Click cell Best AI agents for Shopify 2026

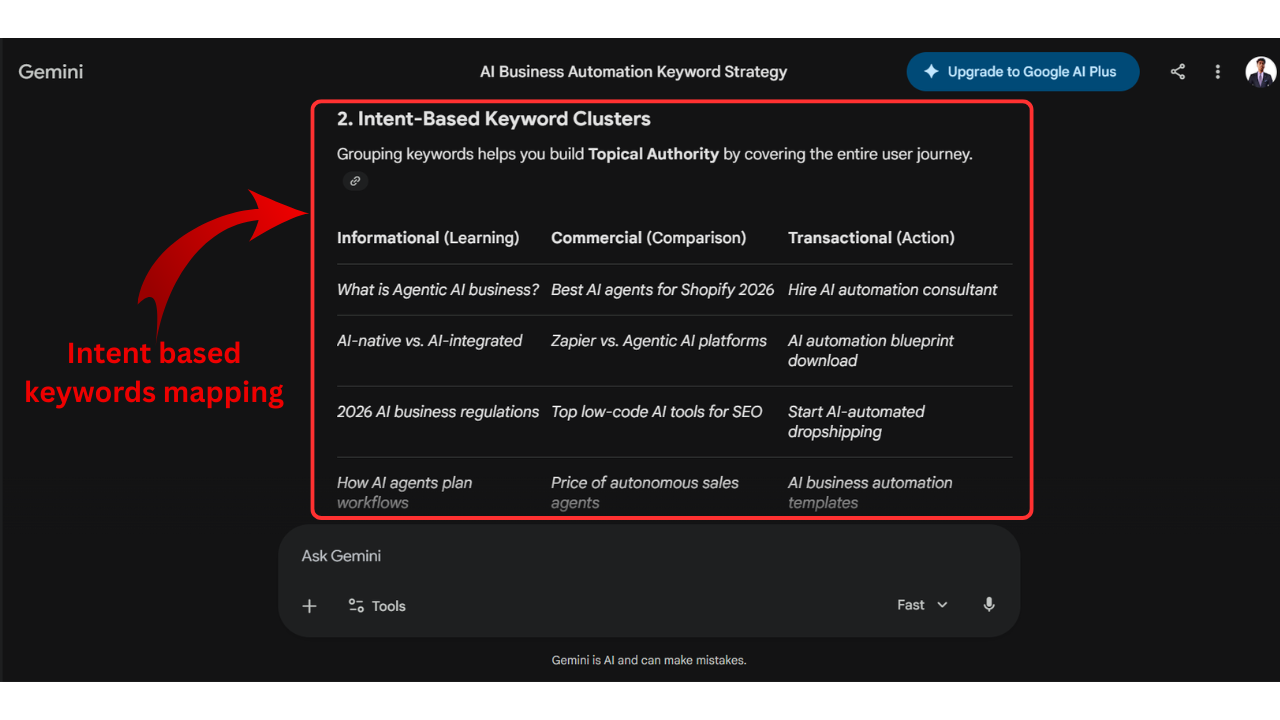click(662, 290)
